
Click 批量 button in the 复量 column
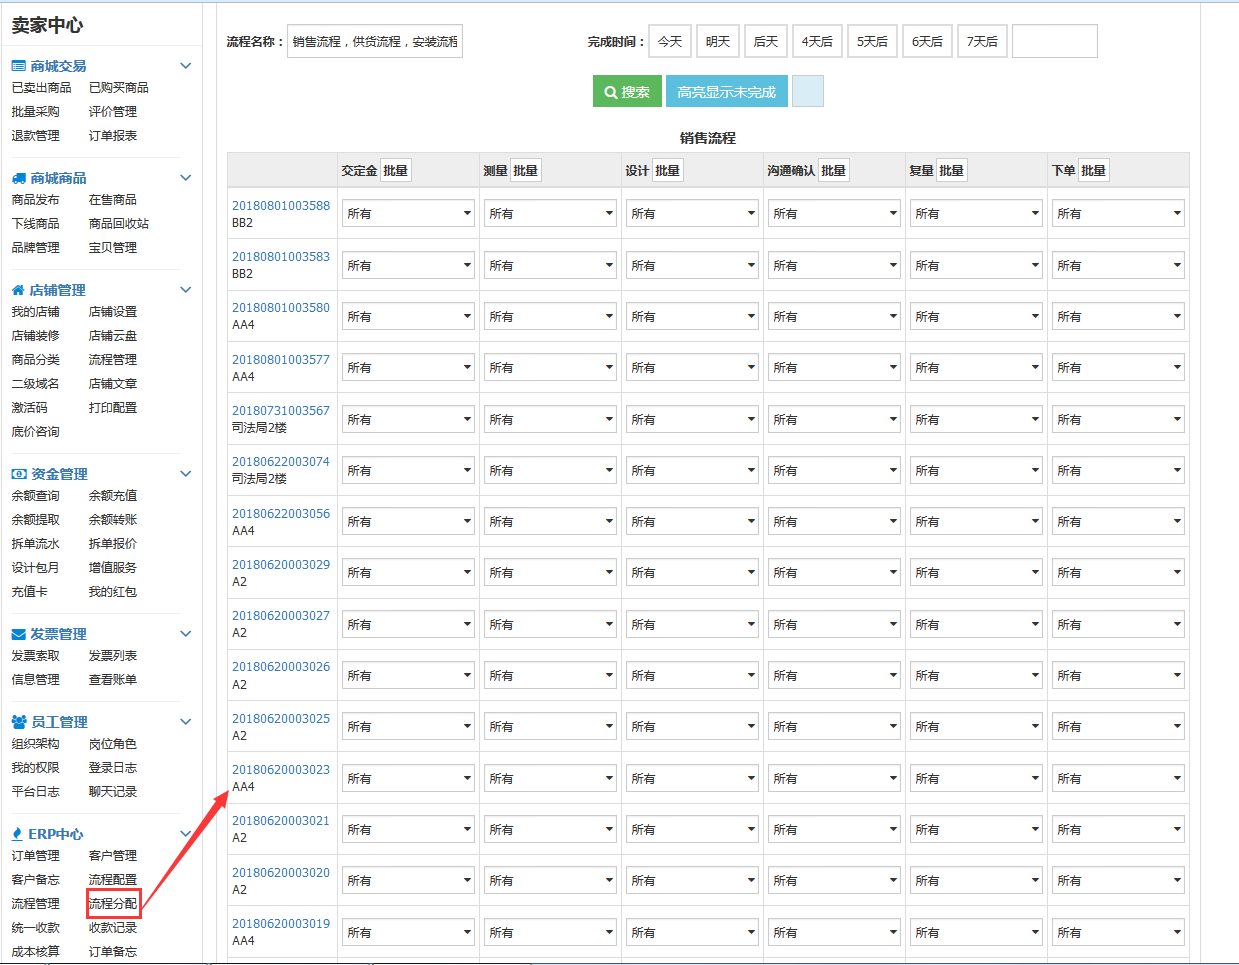pyautogui.click(x=952, y=171)
